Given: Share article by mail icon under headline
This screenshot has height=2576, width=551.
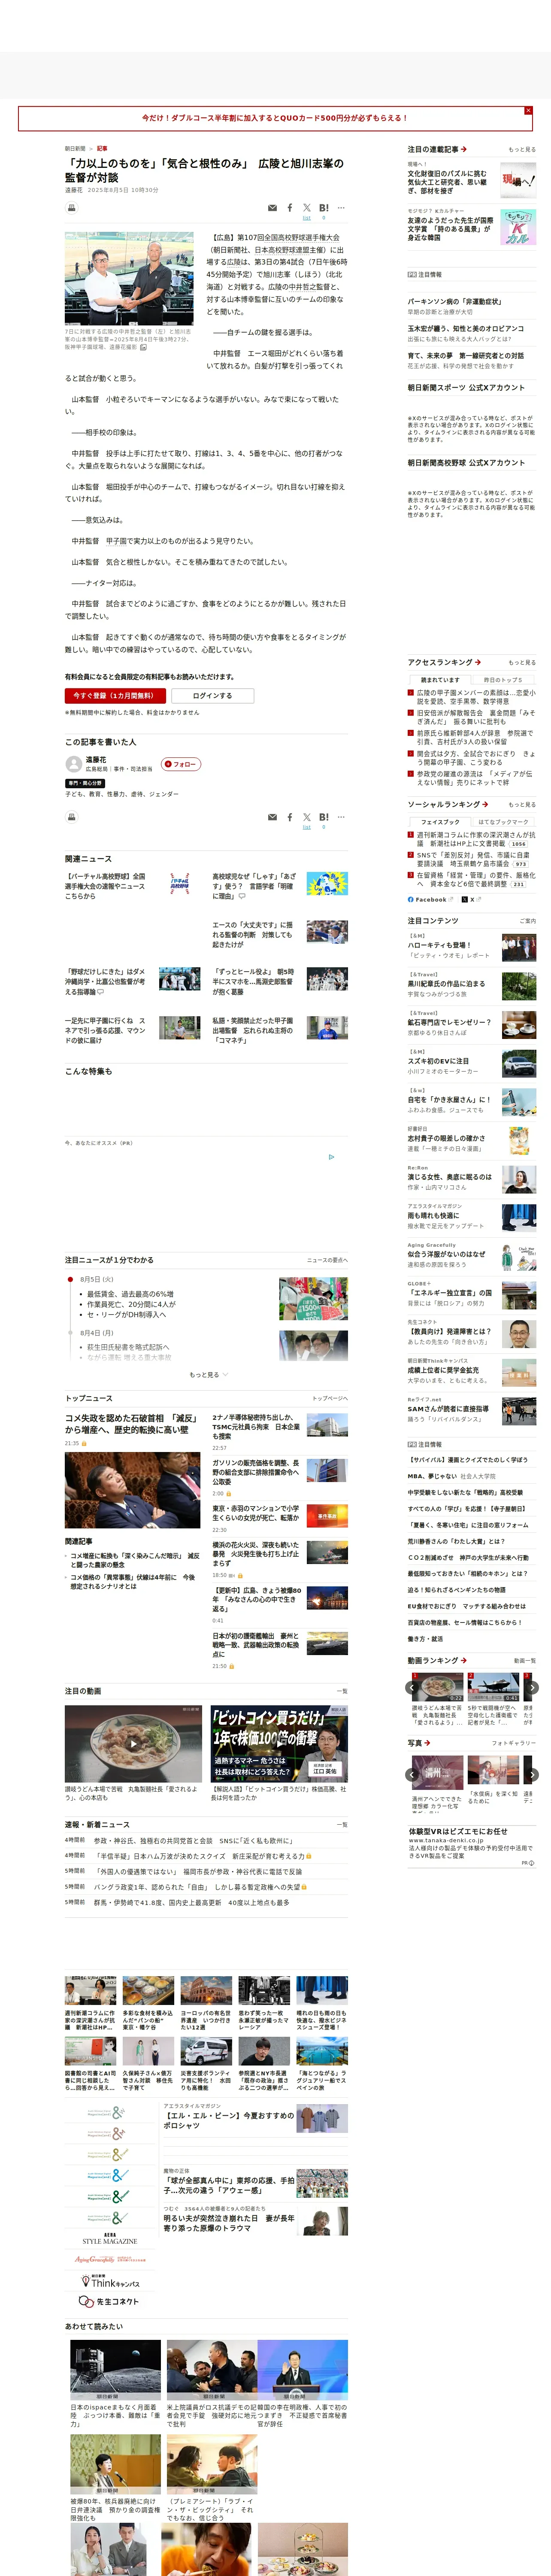Looking at the screenshot, I should pyautogui.click(x=272, y=208).
